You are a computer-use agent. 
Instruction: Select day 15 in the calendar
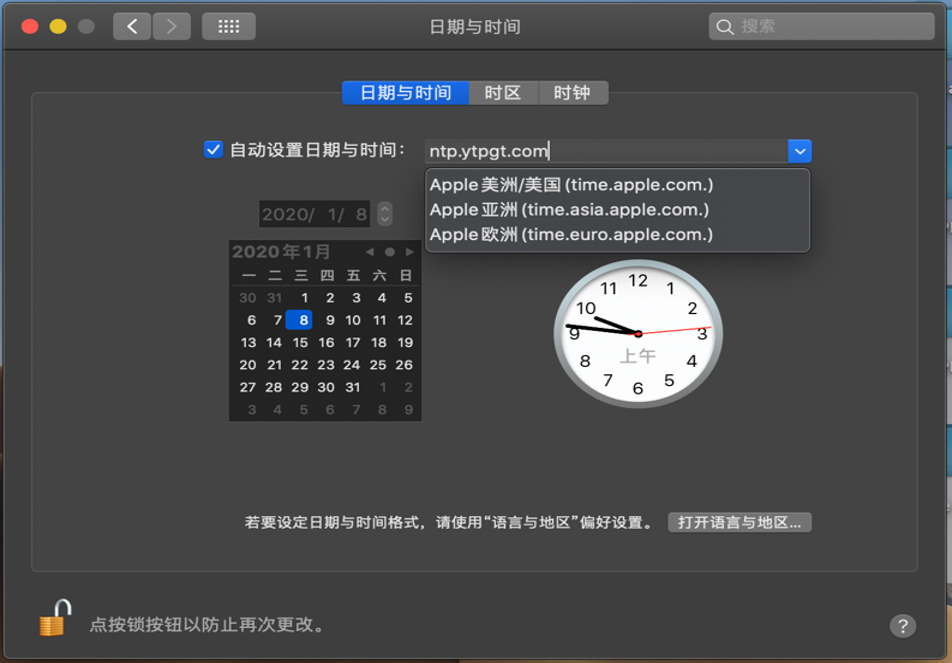click(x=300, y=343)
